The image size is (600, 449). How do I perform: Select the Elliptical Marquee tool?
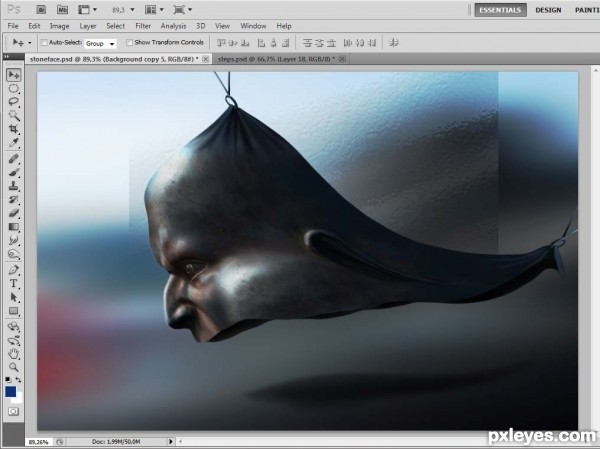pos(14,88)
